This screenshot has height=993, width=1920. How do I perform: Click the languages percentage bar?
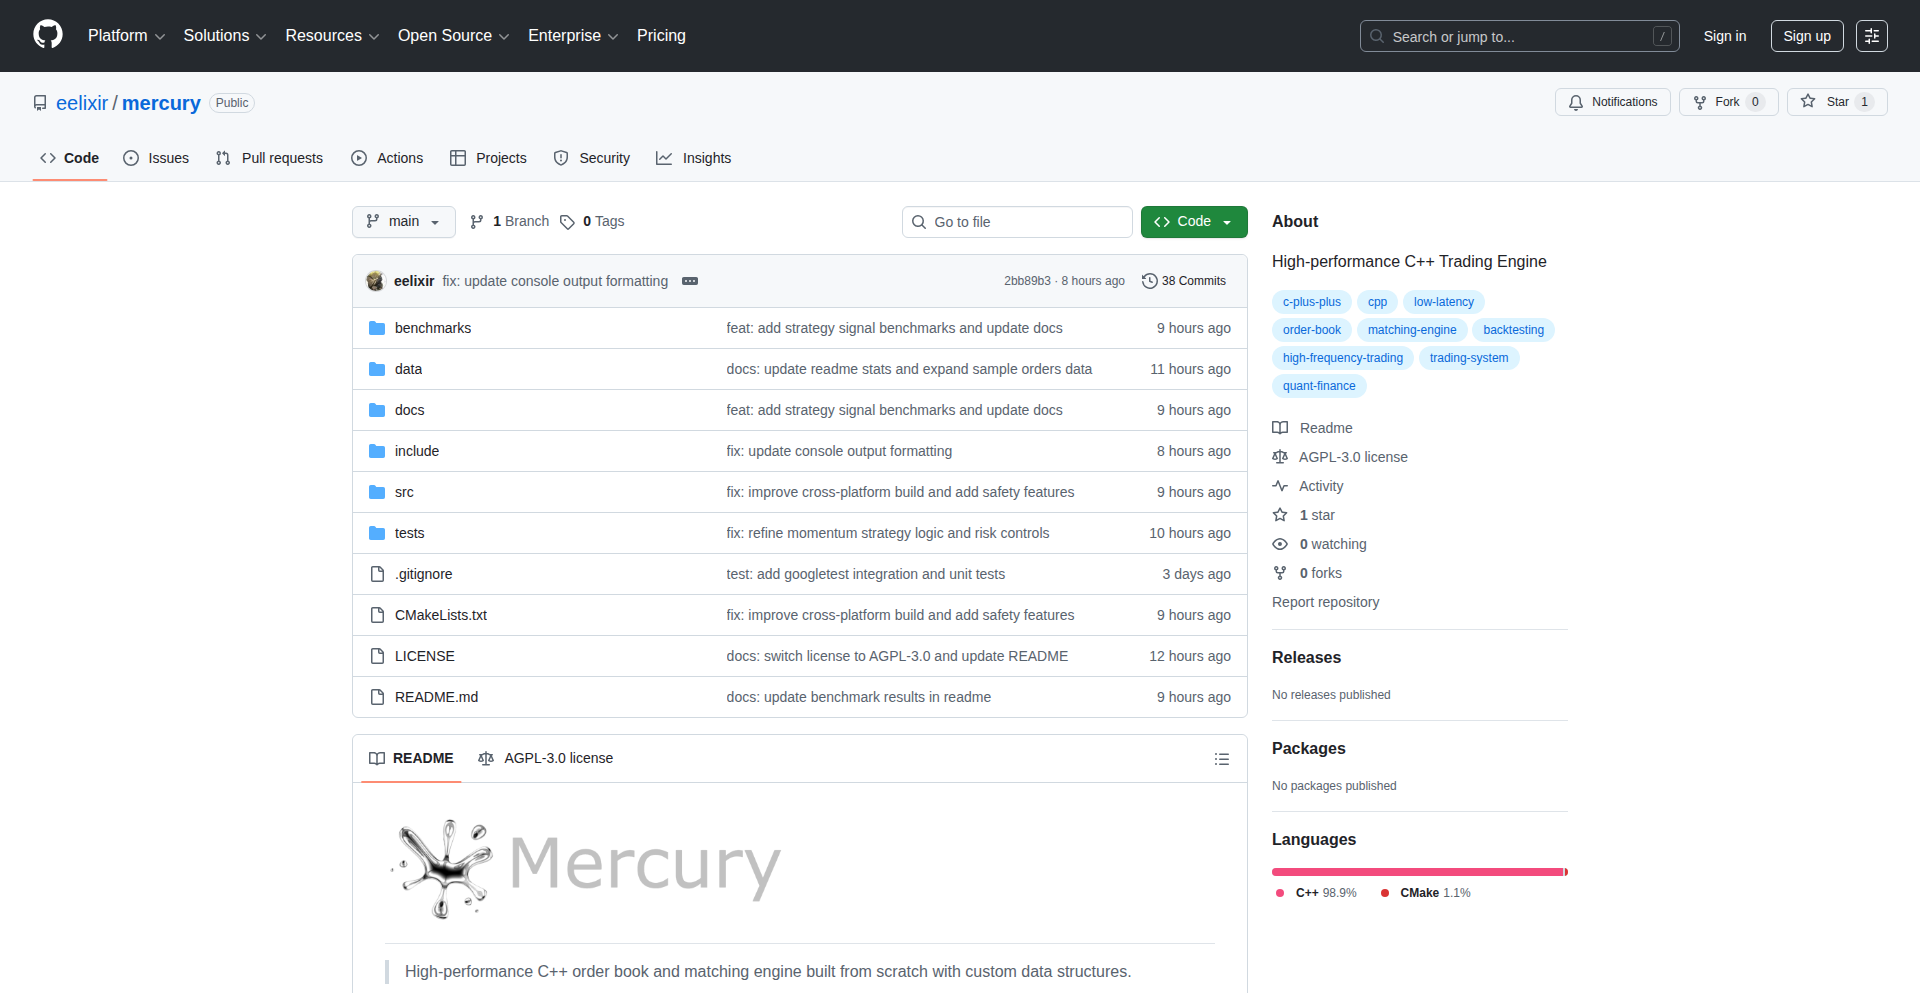pos(1420,872)
